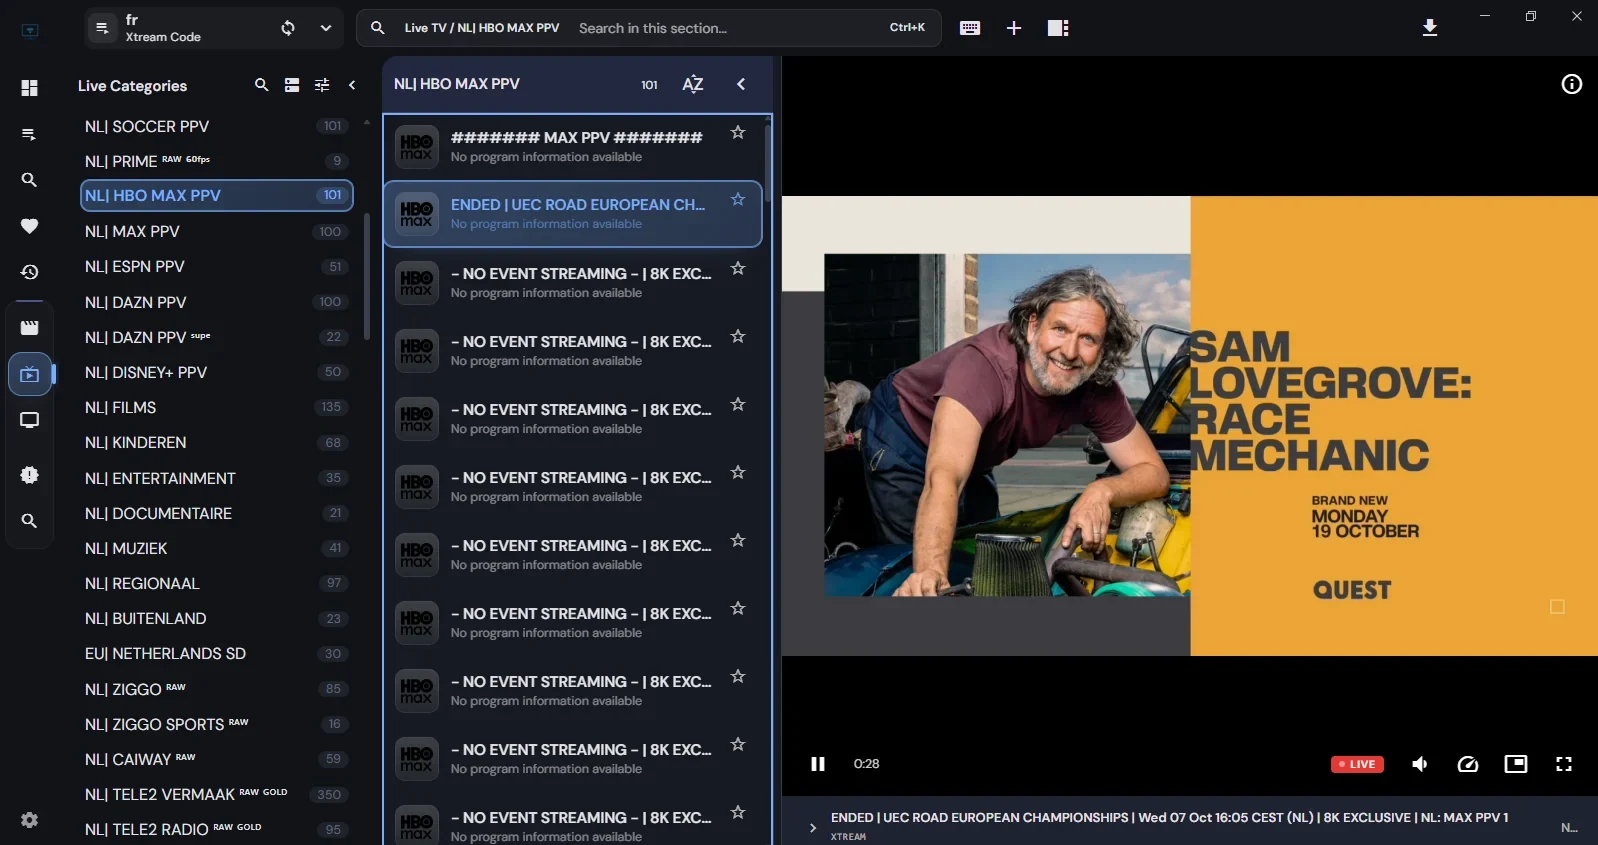Screen dimensions: 1598x845
Task: Expand the playlist dropdown next to Xtream Code
Action: tap(326, 28)
